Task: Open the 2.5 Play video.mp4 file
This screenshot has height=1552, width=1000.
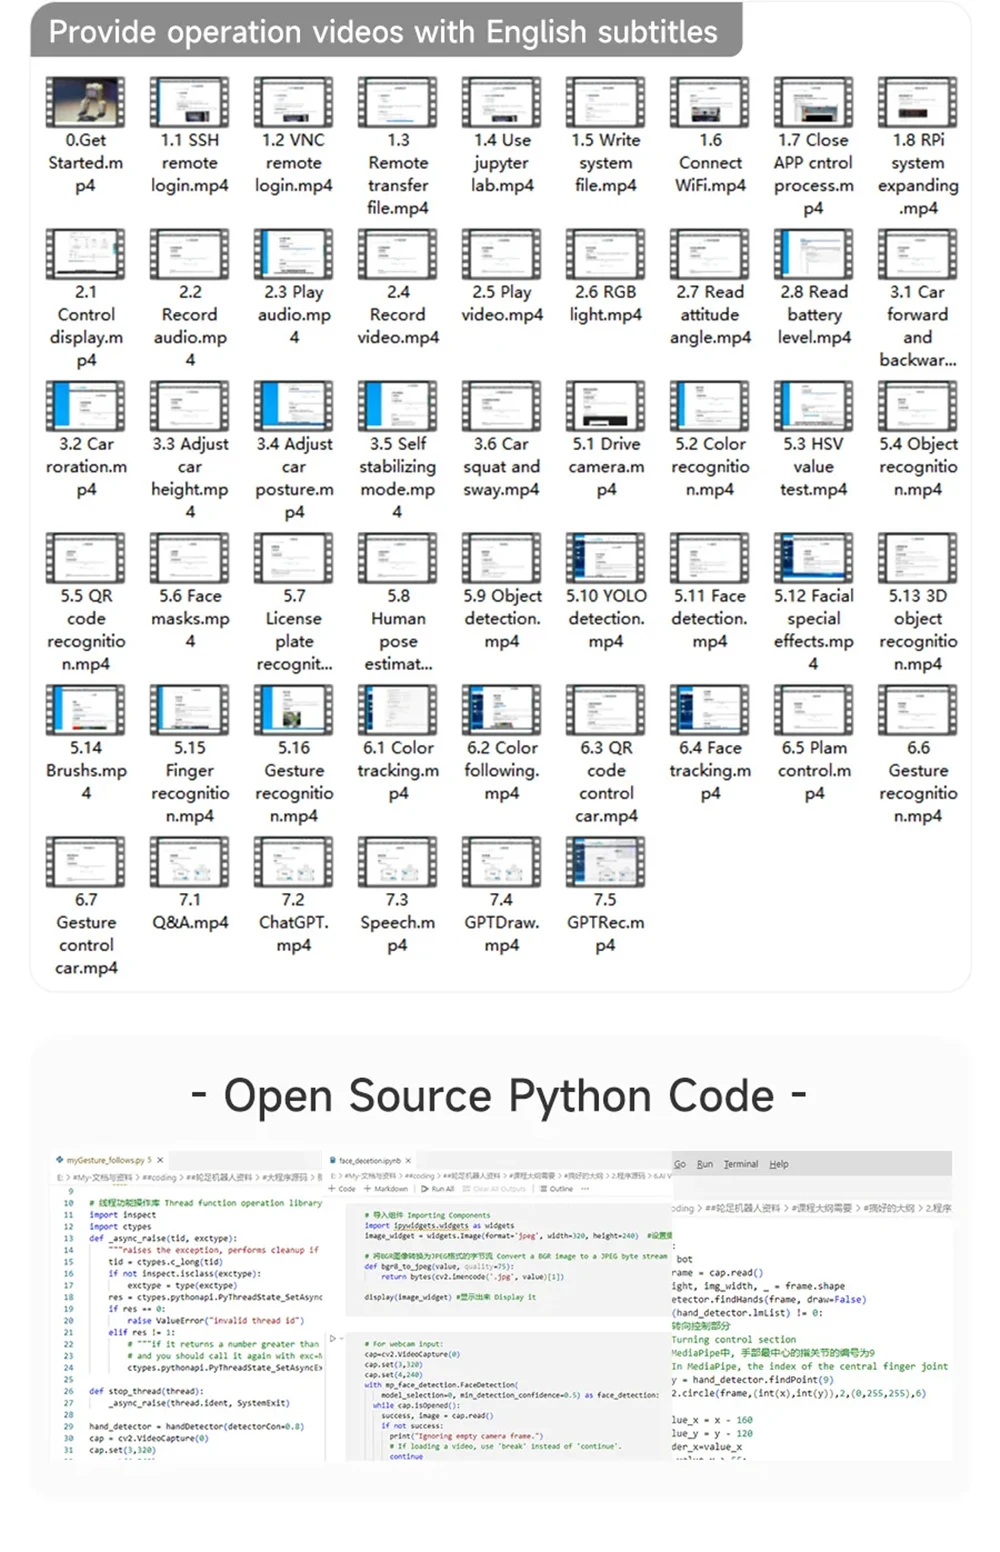Action: click(502, 254)
